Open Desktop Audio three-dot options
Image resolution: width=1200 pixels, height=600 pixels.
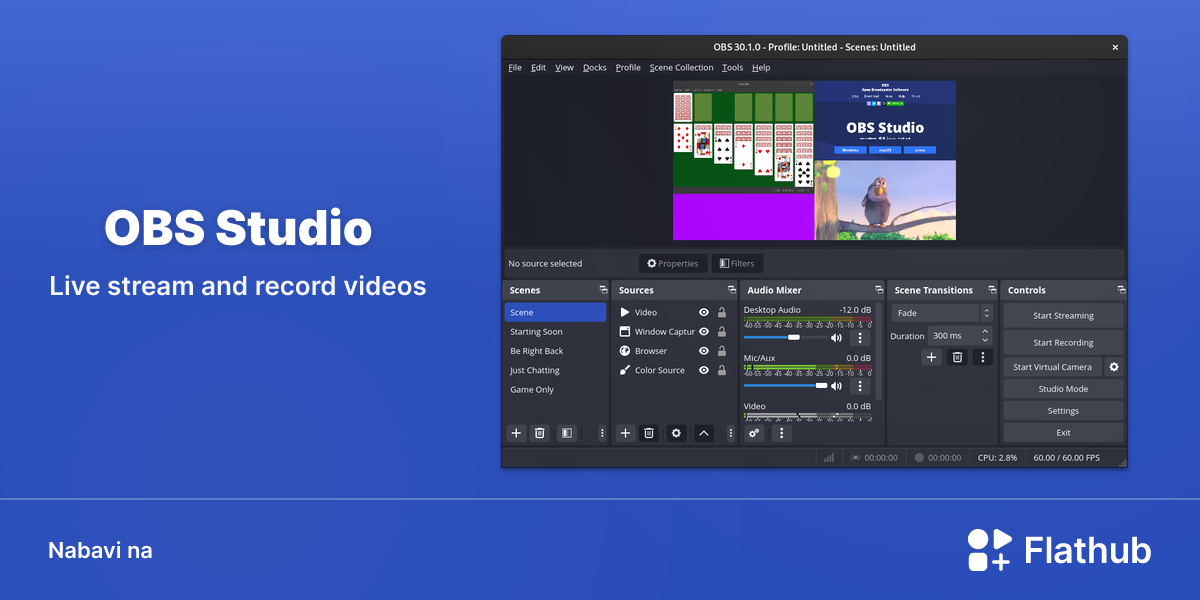tap(859, 338)
